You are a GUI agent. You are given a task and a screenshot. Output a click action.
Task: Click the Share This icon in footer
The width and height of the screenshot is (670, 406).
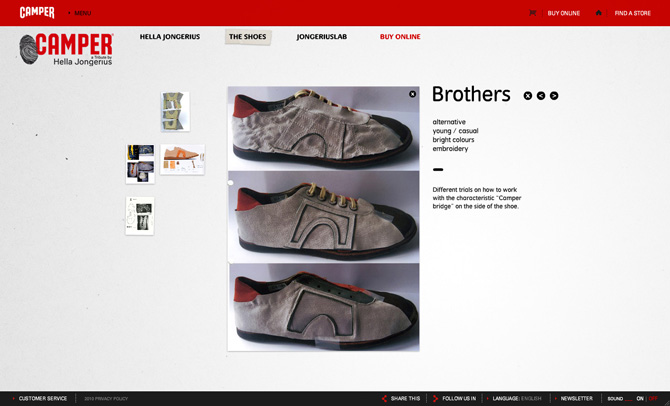tap(384, 398)
